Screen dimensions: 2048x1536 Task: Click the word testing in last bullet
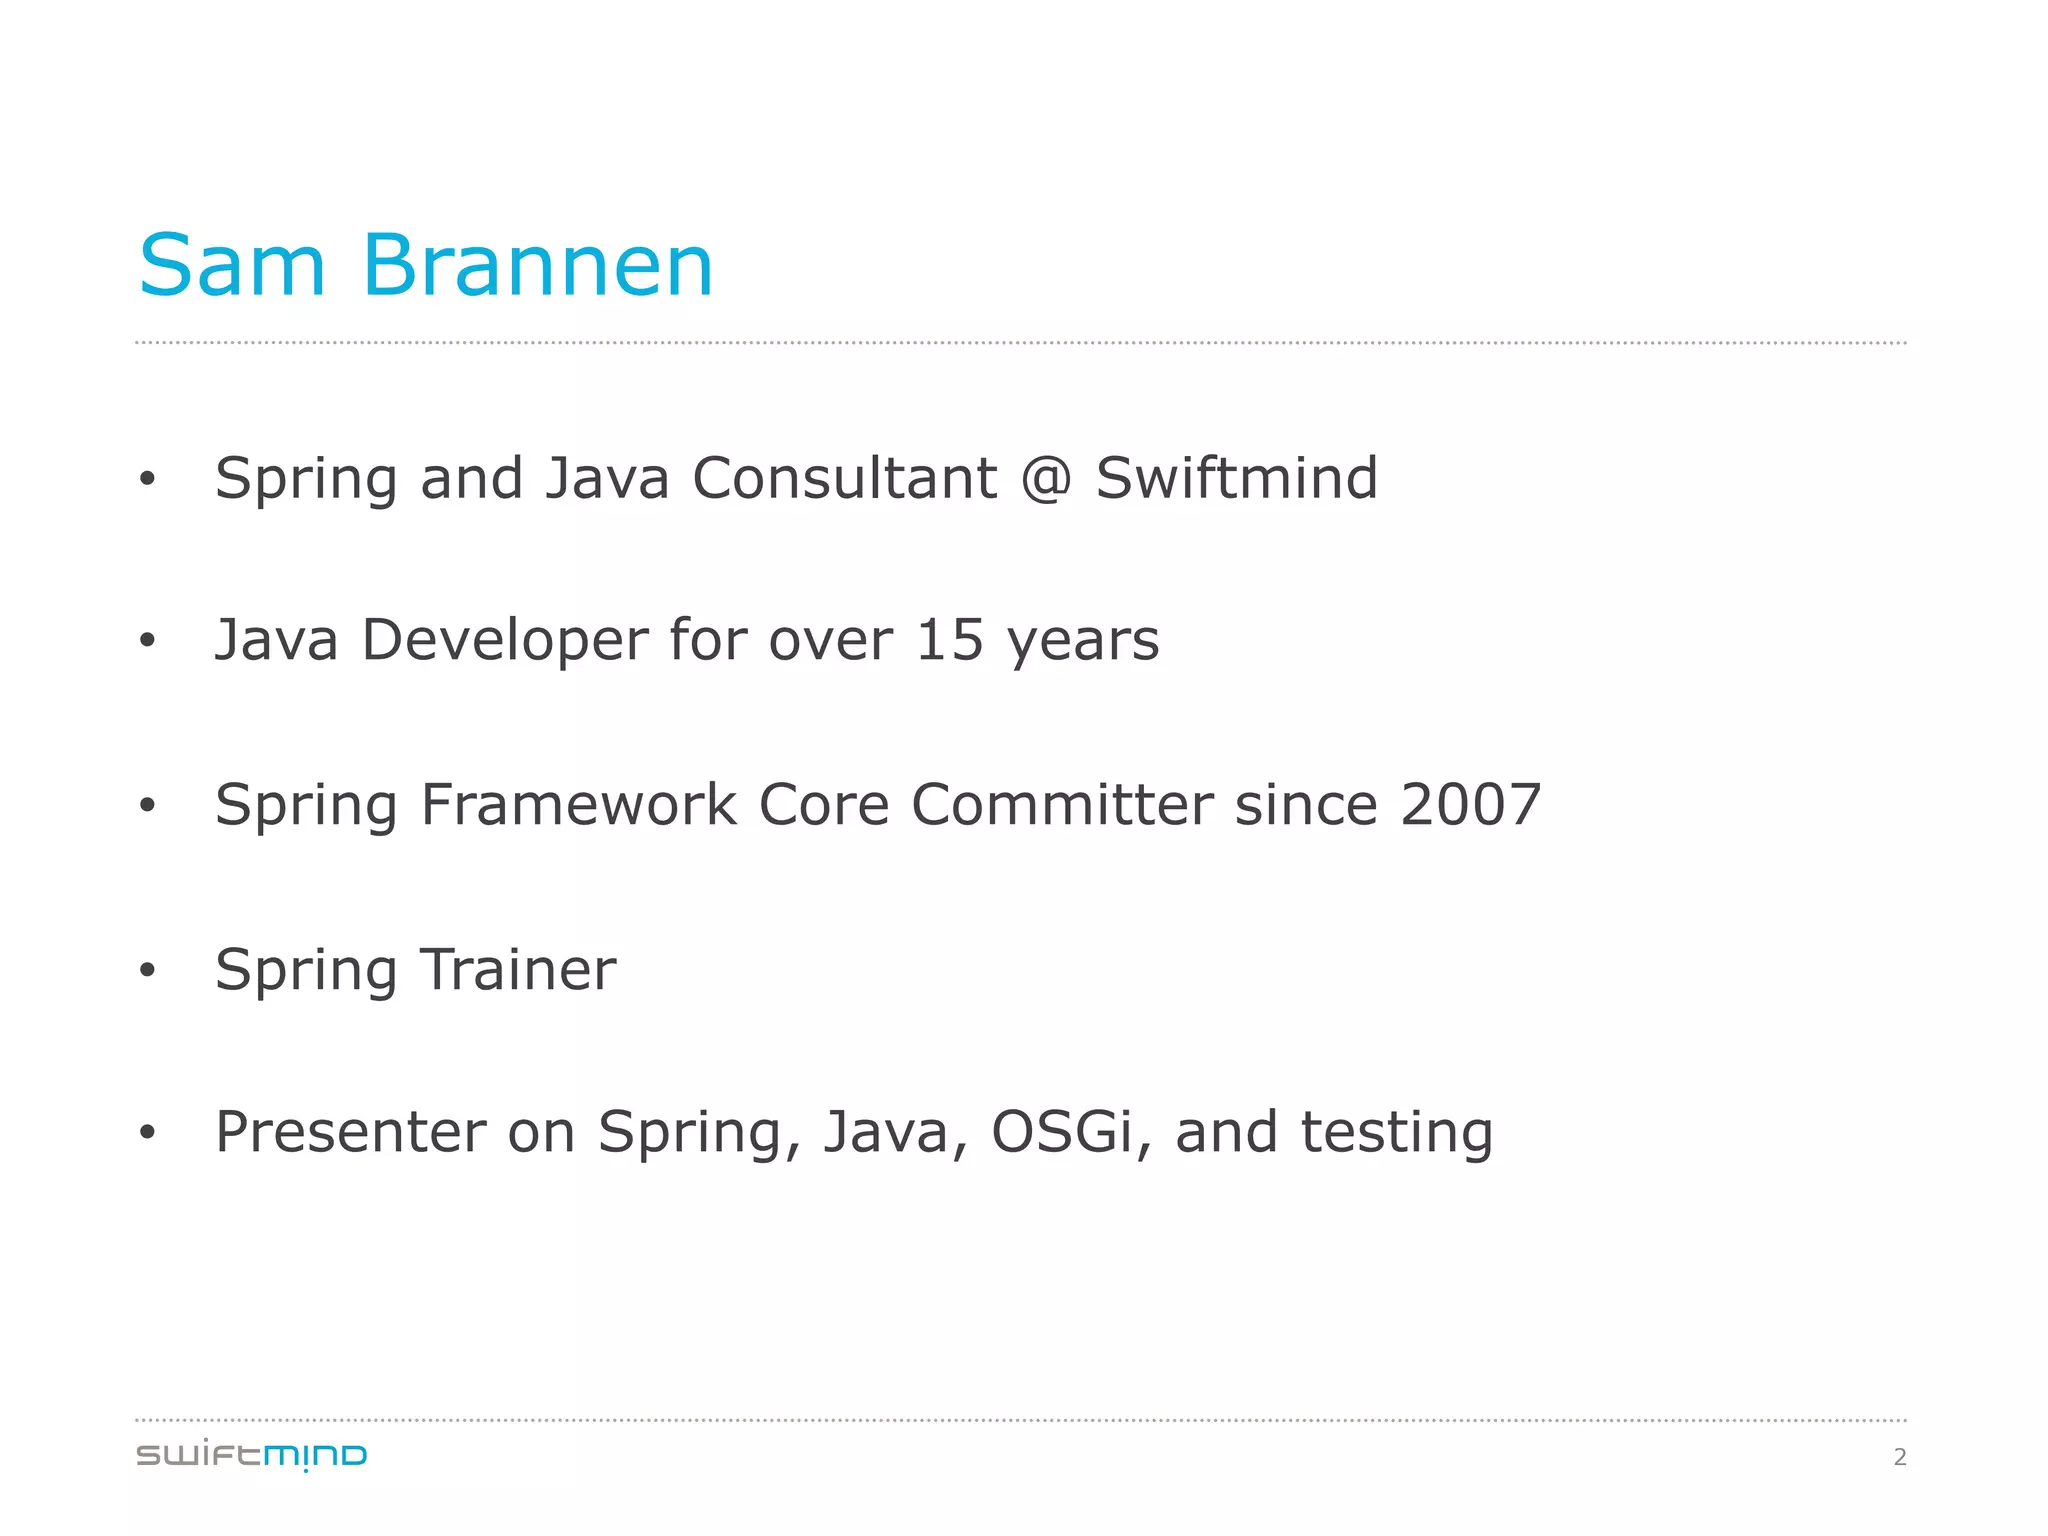point(1397,1135)
